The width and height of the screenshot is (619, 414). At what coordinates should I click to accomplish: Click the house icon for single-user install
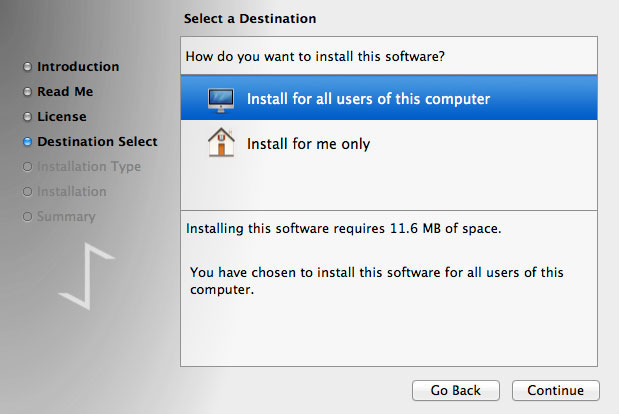click(x=220, y=143)
